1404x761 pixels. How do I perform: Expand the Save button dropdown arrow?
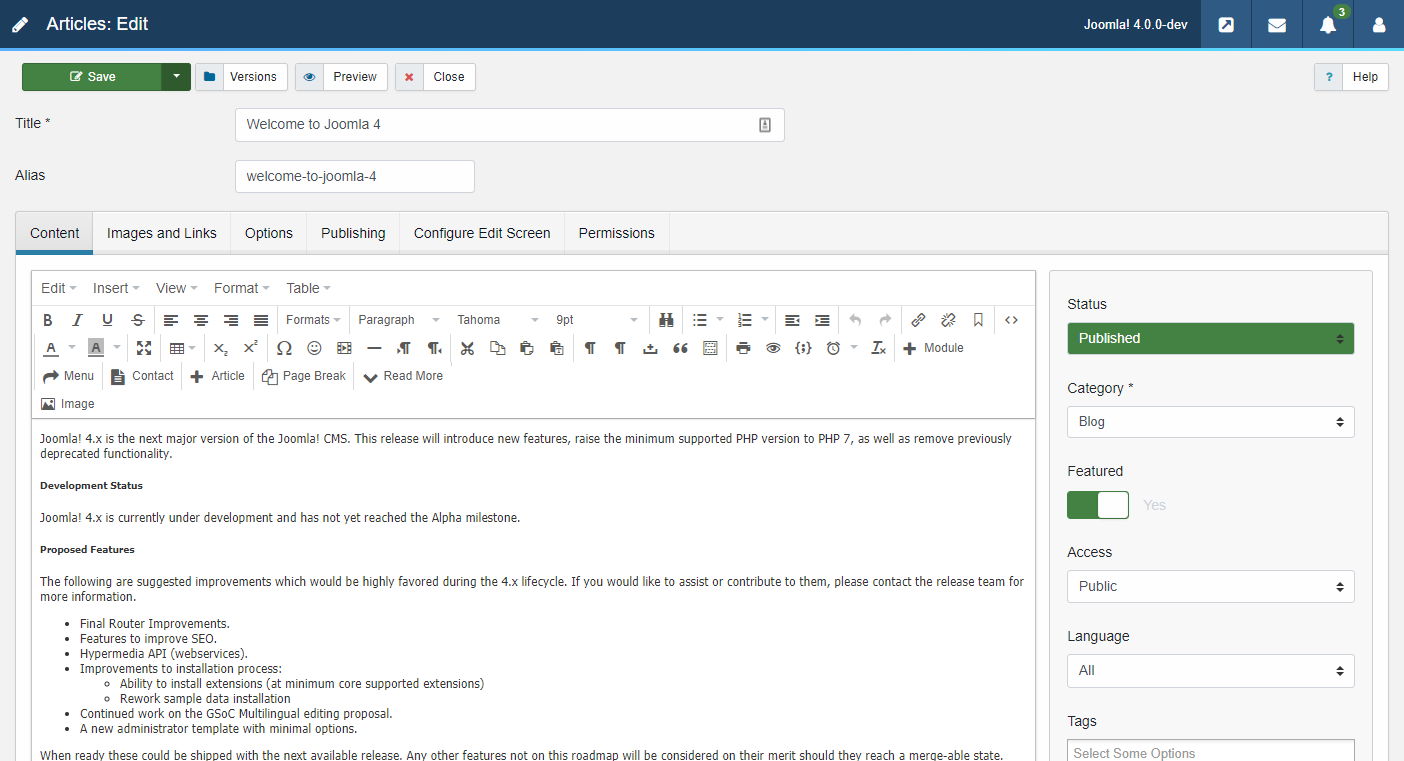pos(176,77)
